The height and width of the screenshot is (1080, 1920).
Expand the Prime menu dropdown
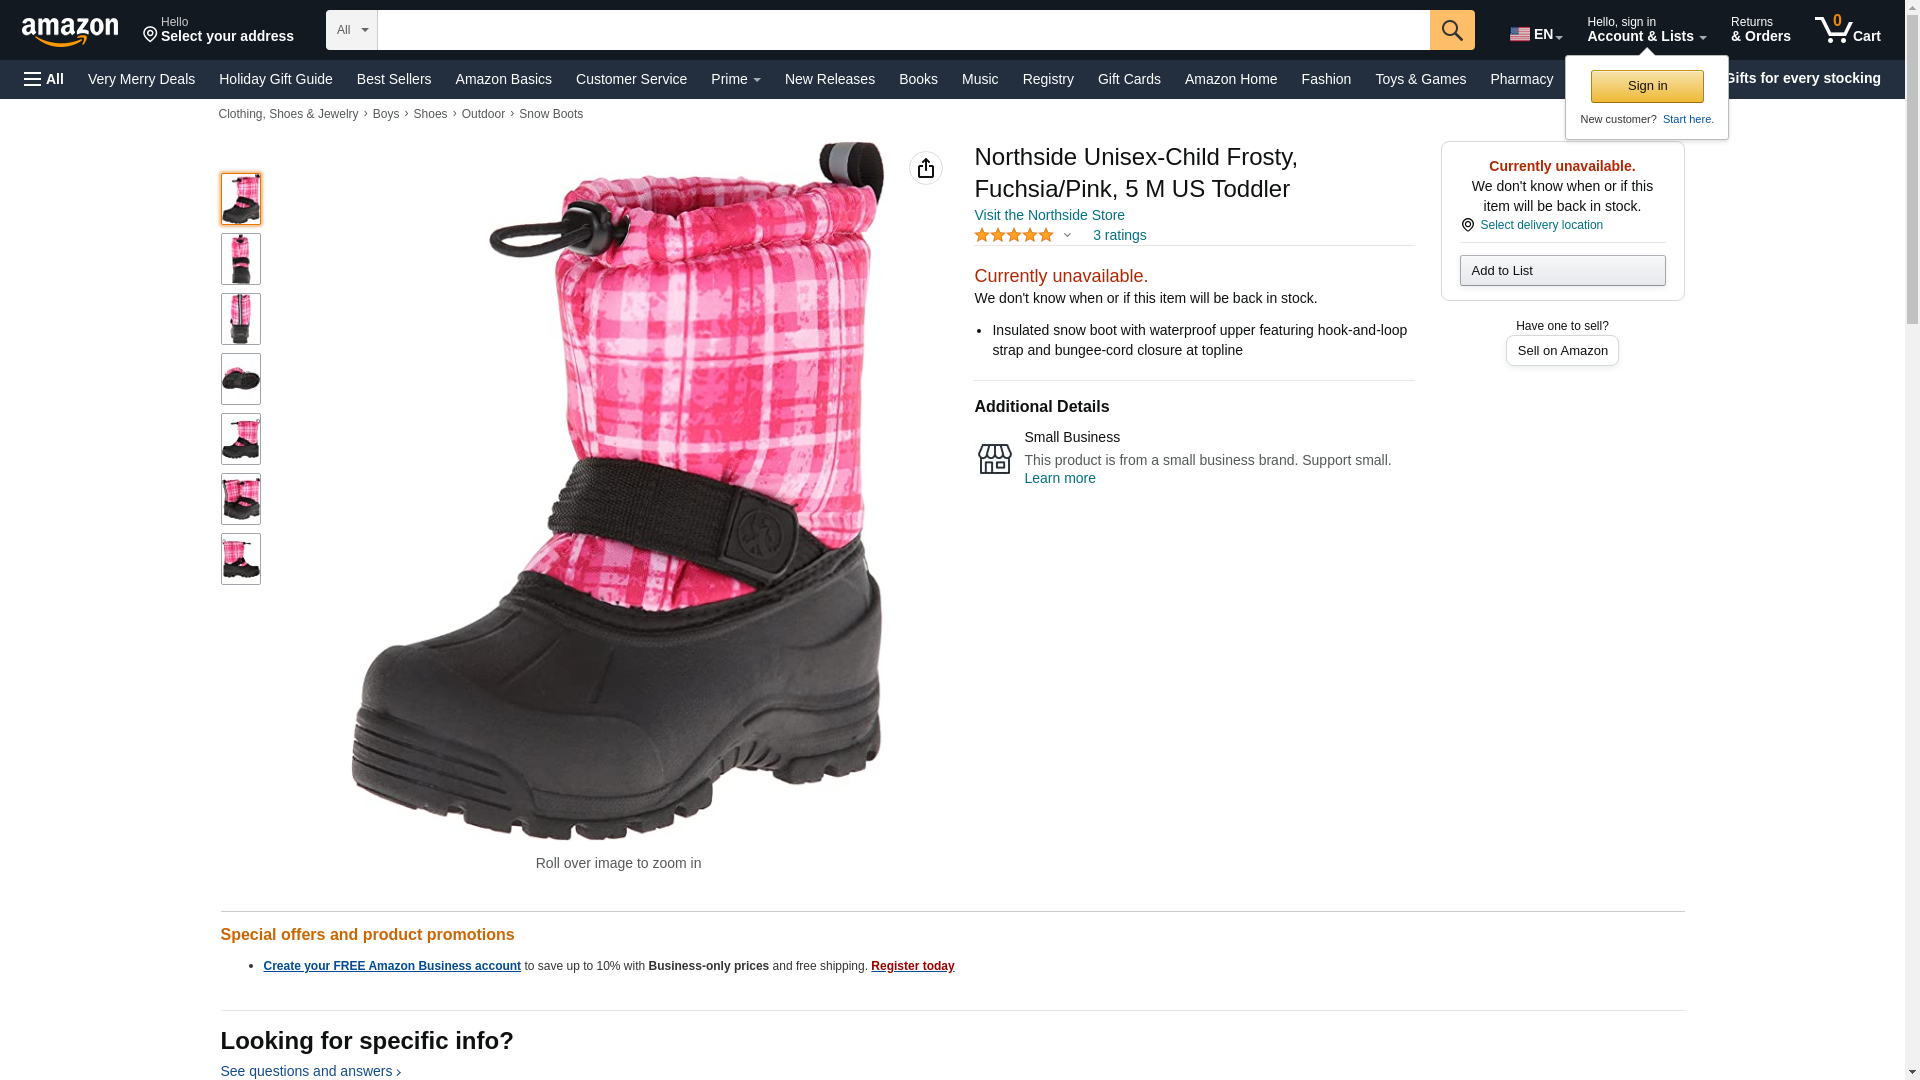pos(735,79)
